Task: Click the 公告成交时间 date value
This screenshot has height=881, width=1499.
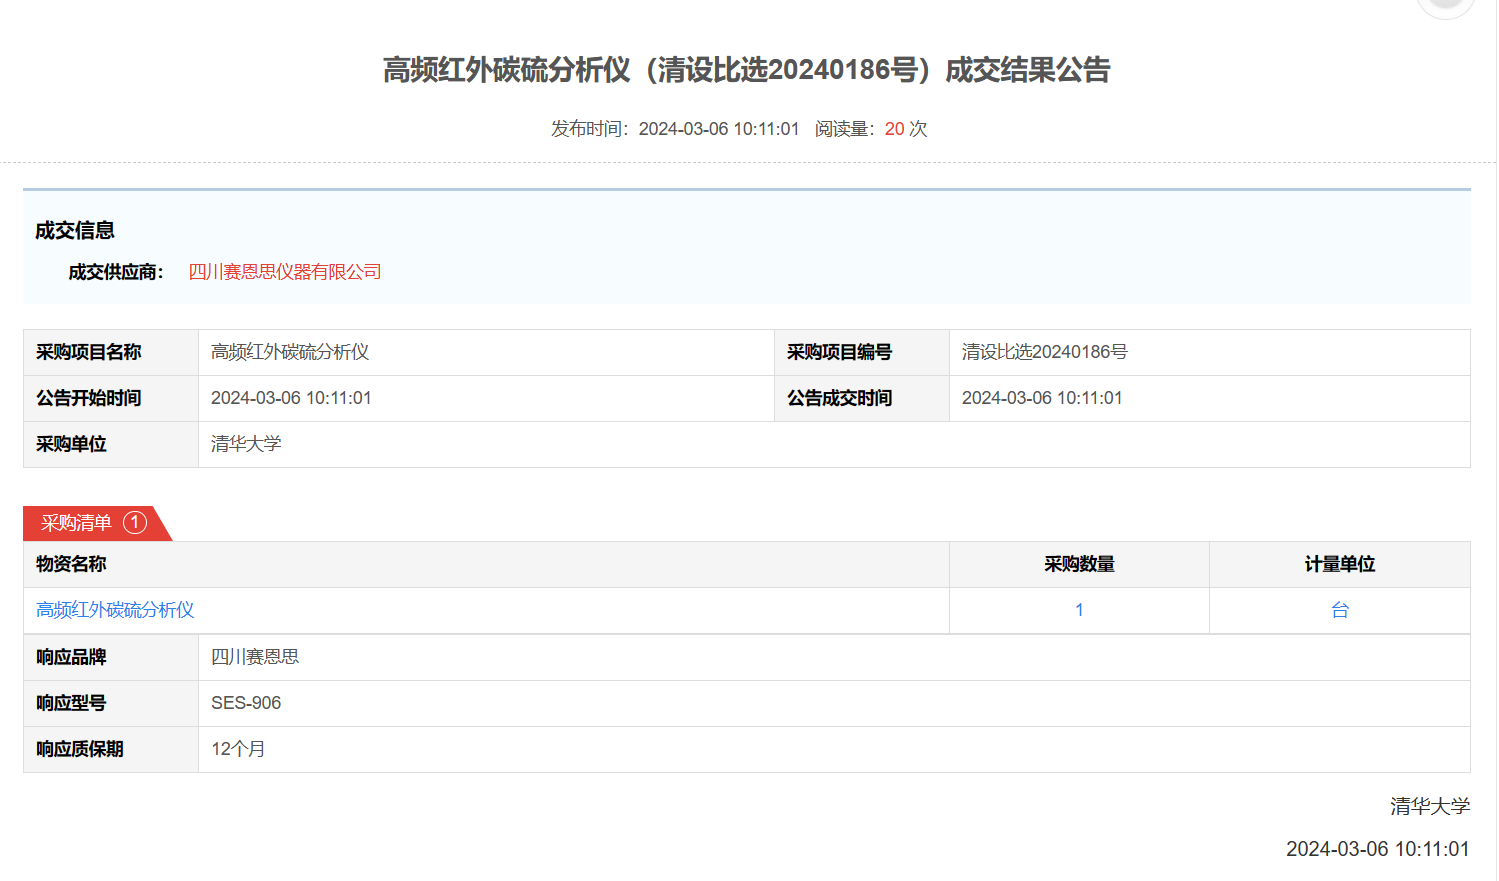Action: point(1042,398)
